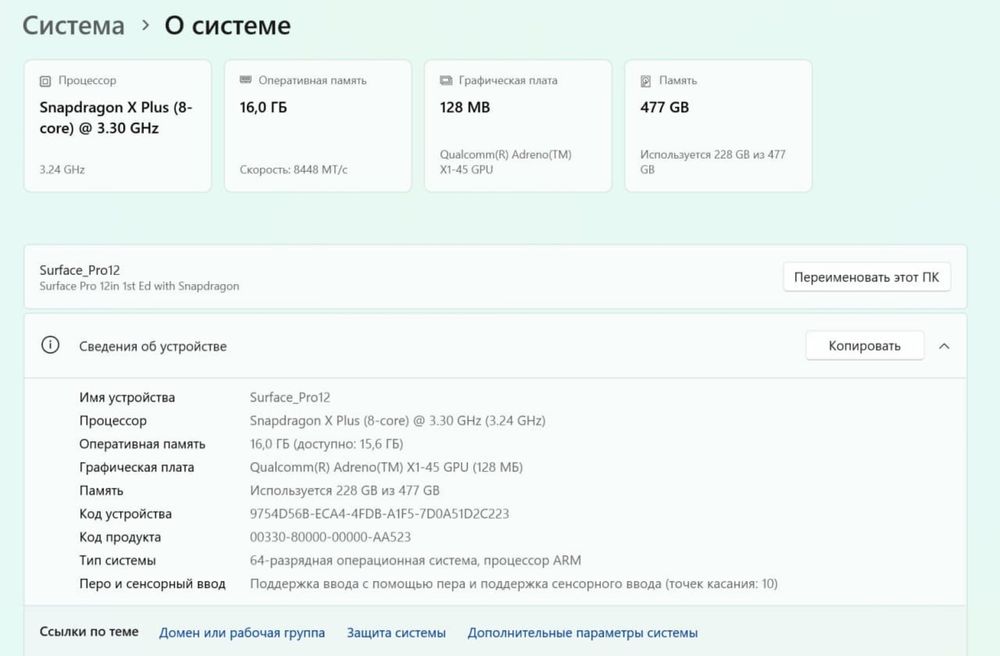Select the Процессор card with Snapdragon X Plus

pos(117,126)
